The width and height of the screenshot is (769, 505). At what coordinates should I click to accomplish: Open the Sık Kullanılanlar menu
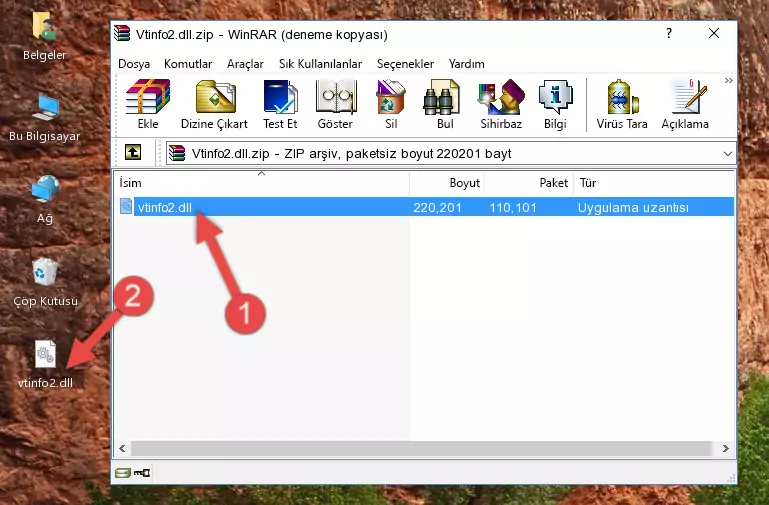tap(320, 64)
